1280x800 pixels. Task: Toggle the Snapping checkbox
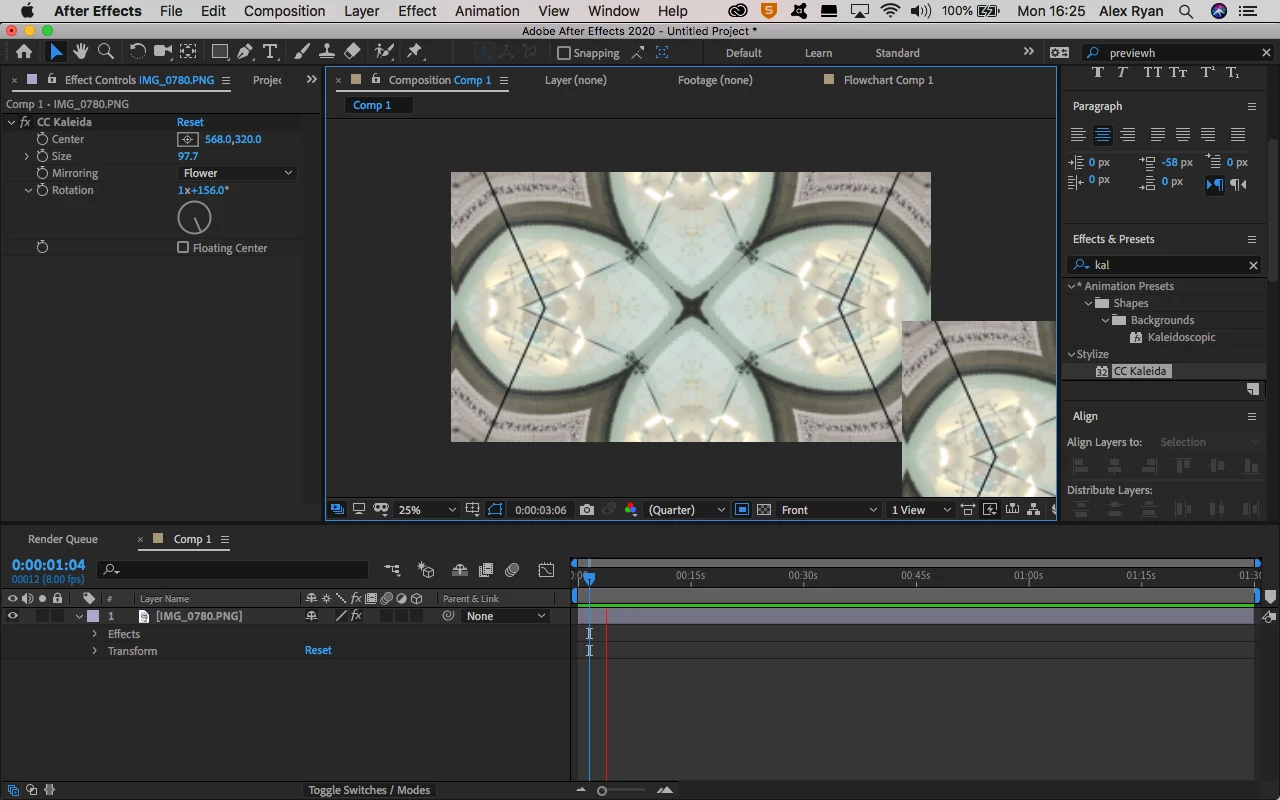click(564, 53)
